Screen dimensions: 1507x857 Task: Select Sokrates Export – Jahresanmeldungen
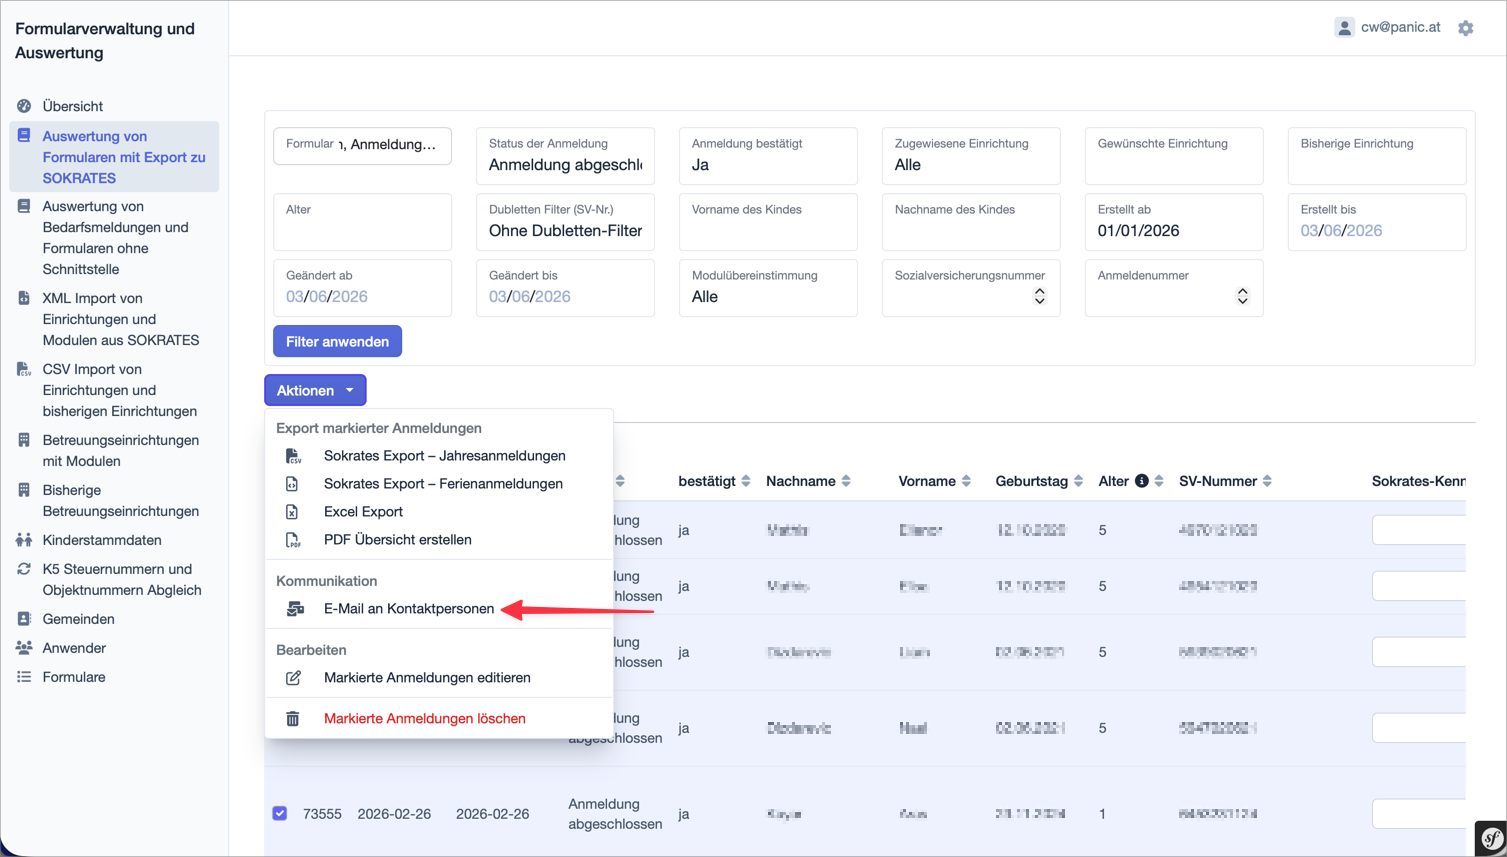coord(444,456)
